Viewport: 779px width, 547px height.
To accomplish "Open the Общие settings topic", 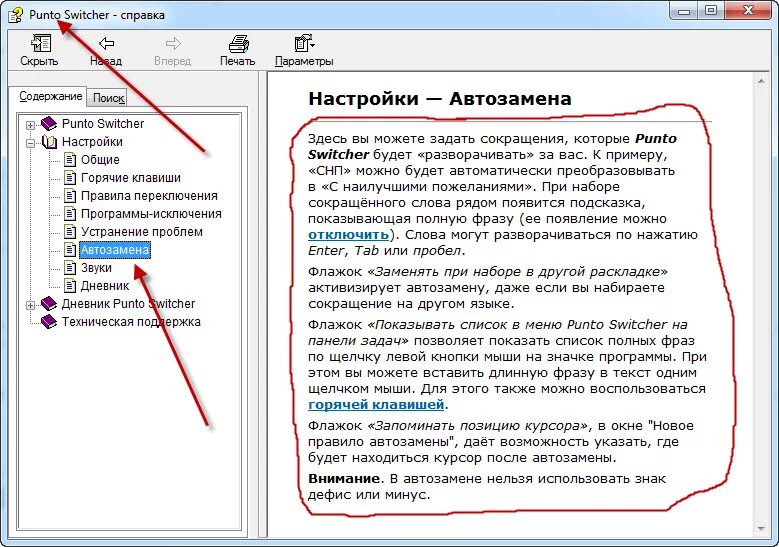I will point(100,159).
